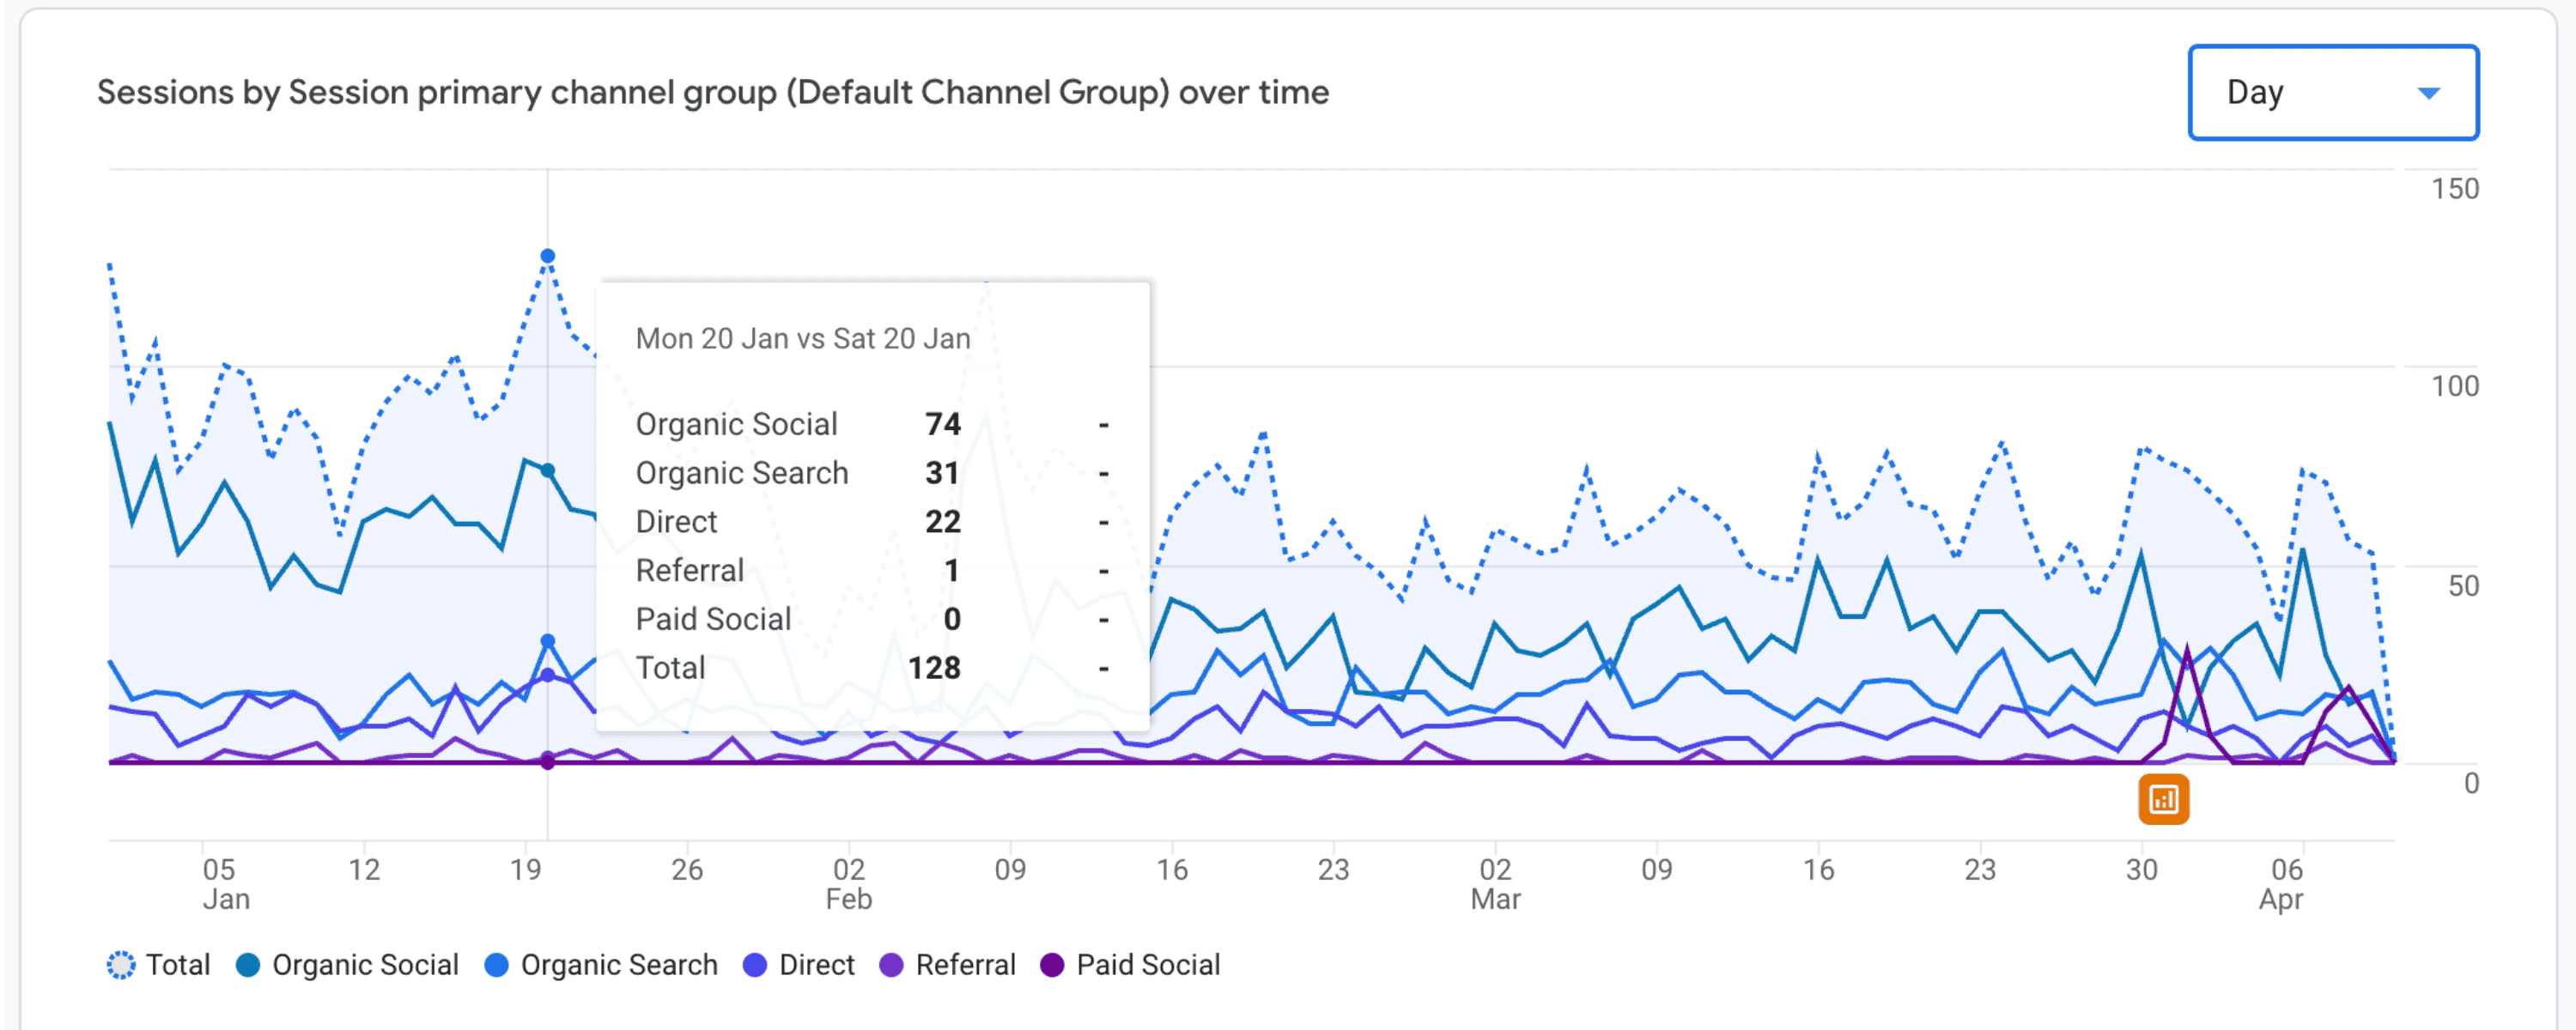Image resolution: width=2576 pixels, height=1030 pixels.
Task: Click the Paid Social legend label
Action: click(1148, 965)
